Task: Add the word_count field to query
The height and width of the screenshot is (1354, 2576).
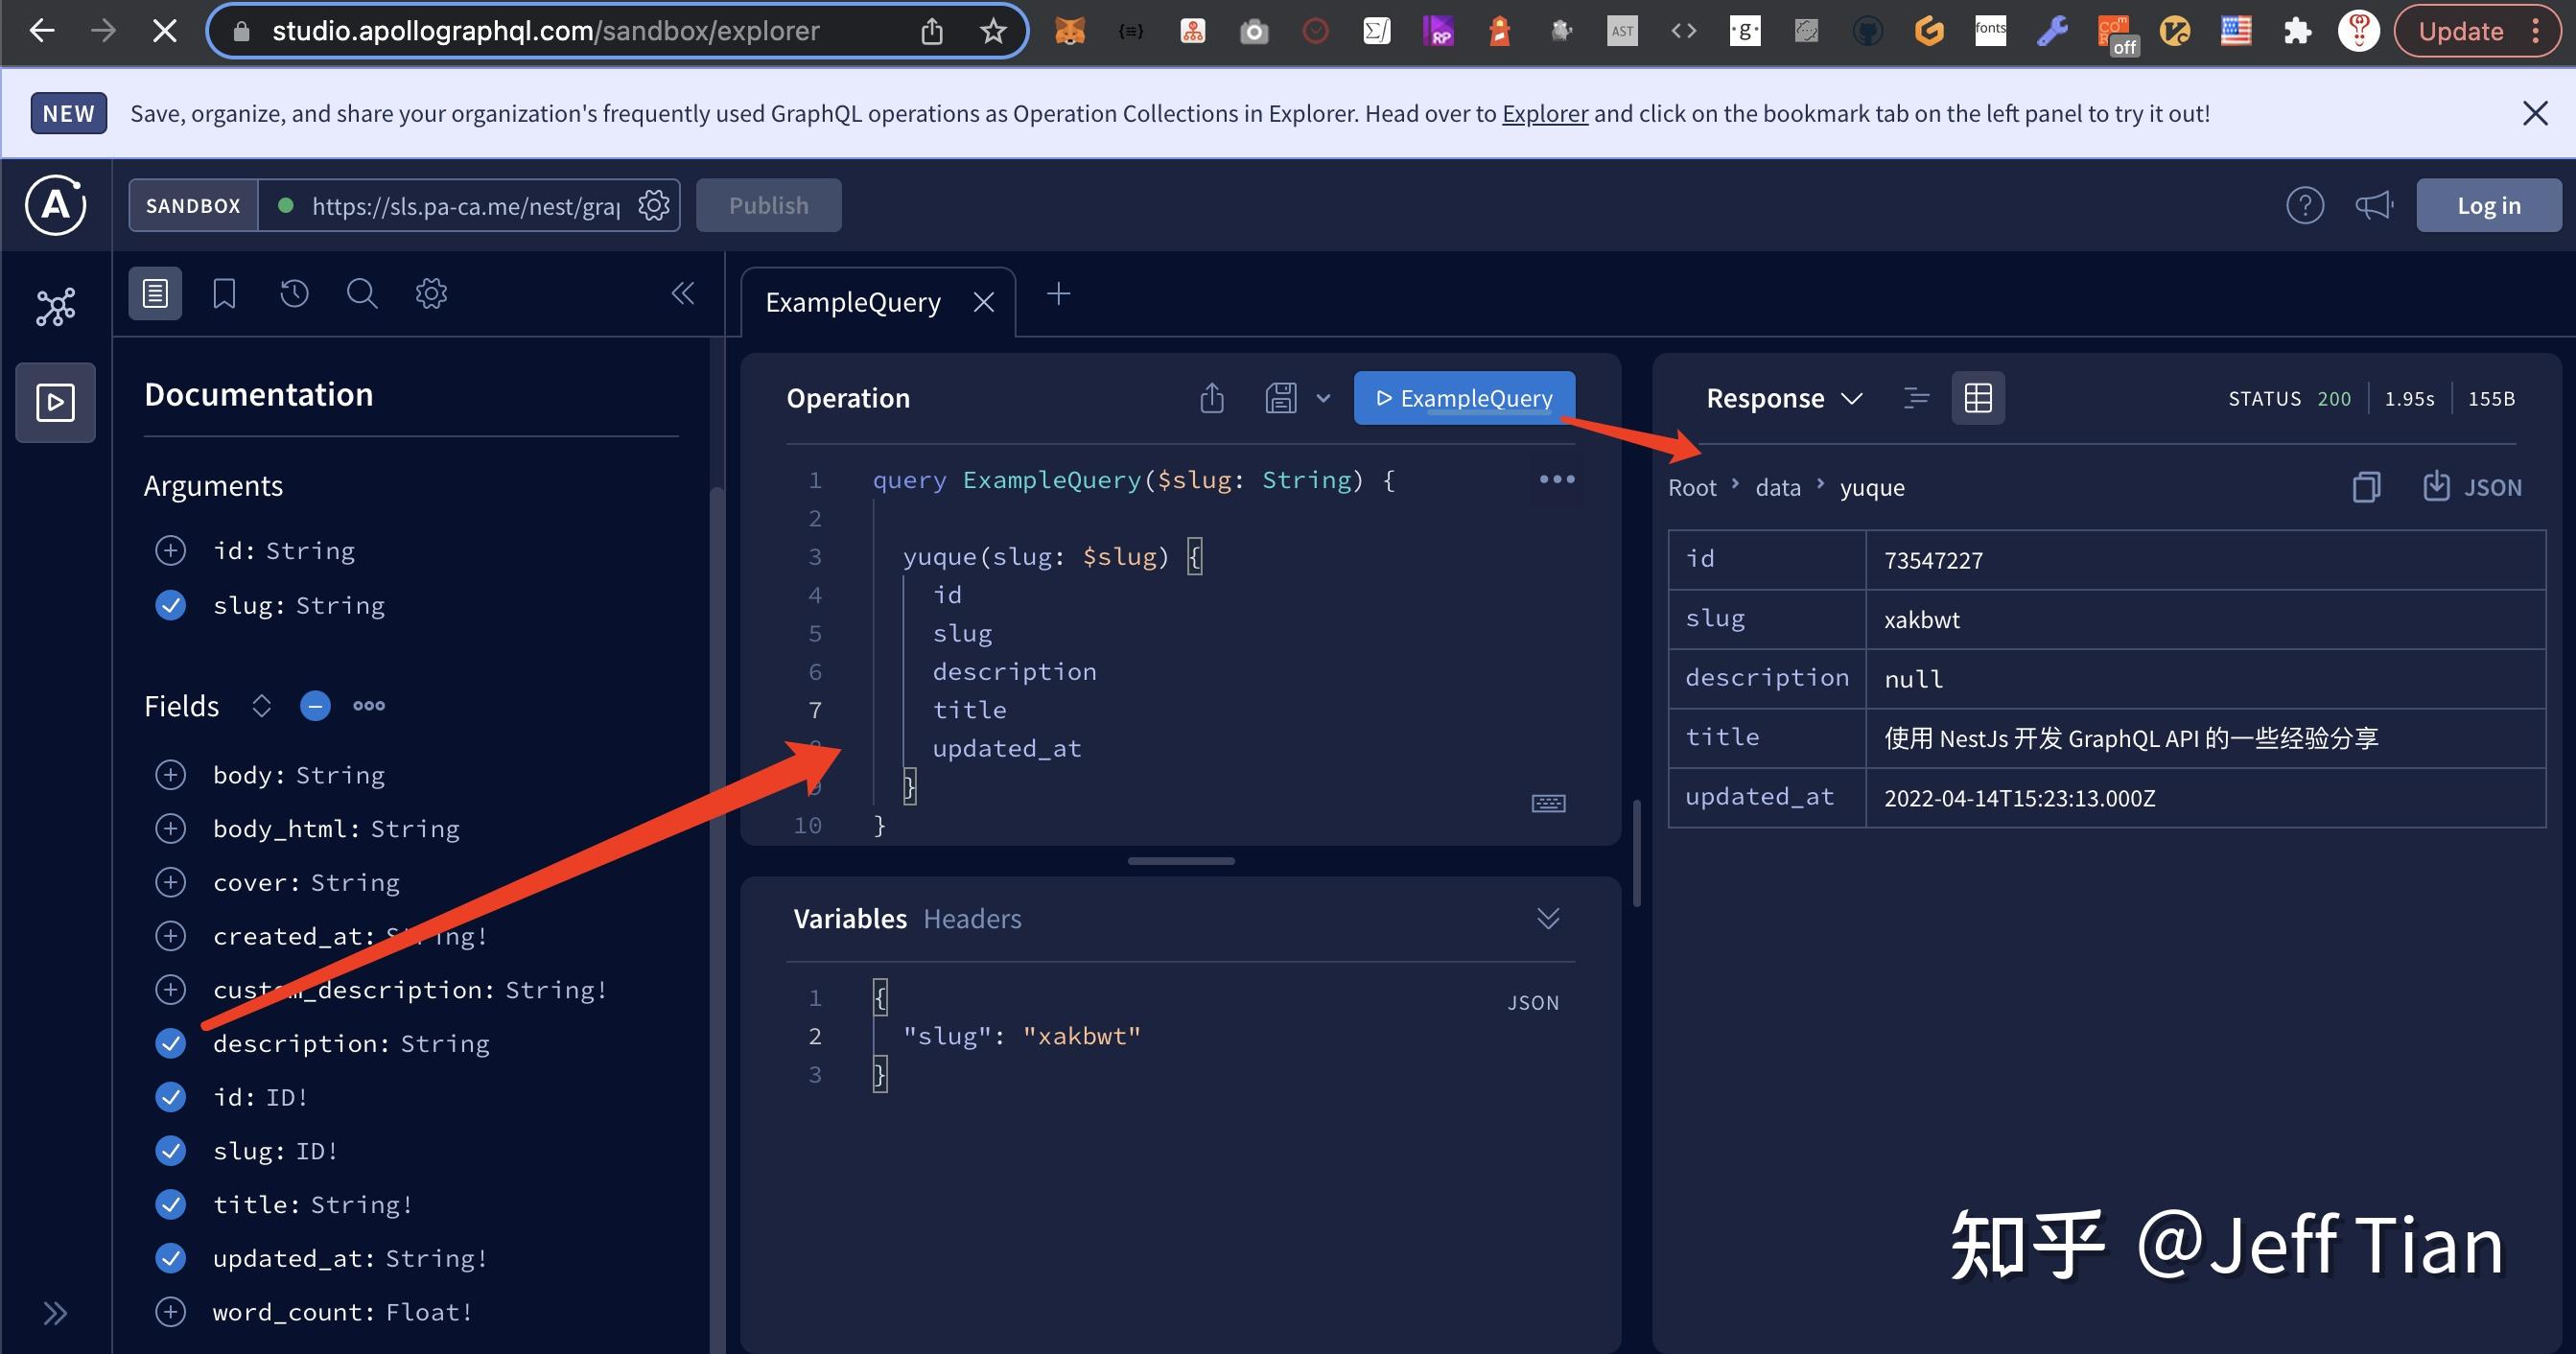Action: click(x=171, y=1312)
